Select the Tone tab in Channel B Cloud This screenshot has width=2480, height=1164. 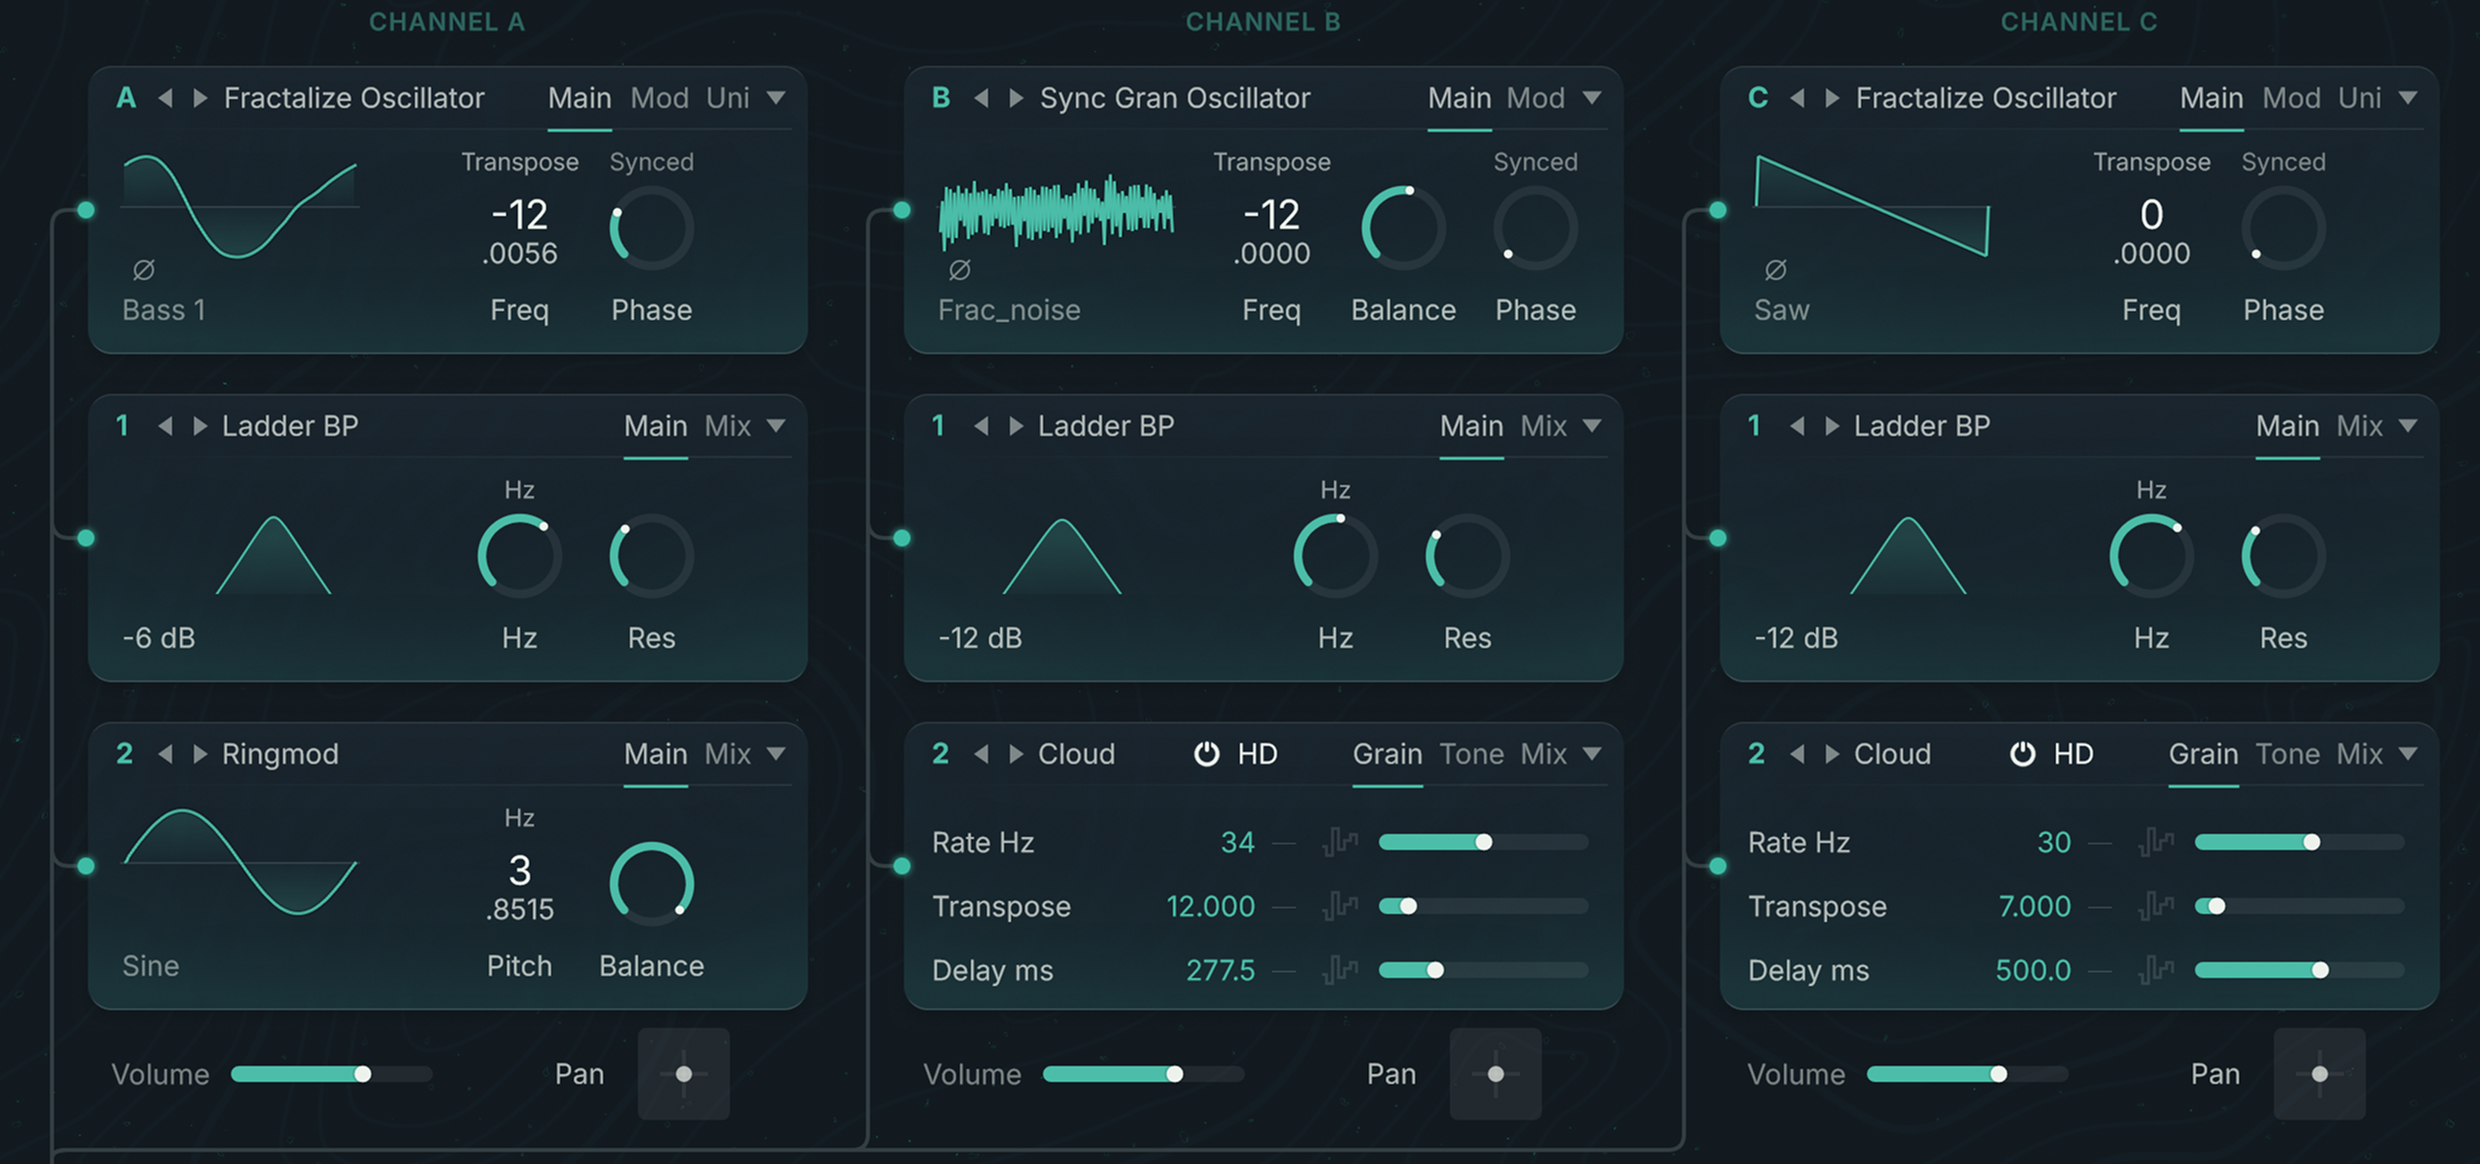coord(1472,754)
